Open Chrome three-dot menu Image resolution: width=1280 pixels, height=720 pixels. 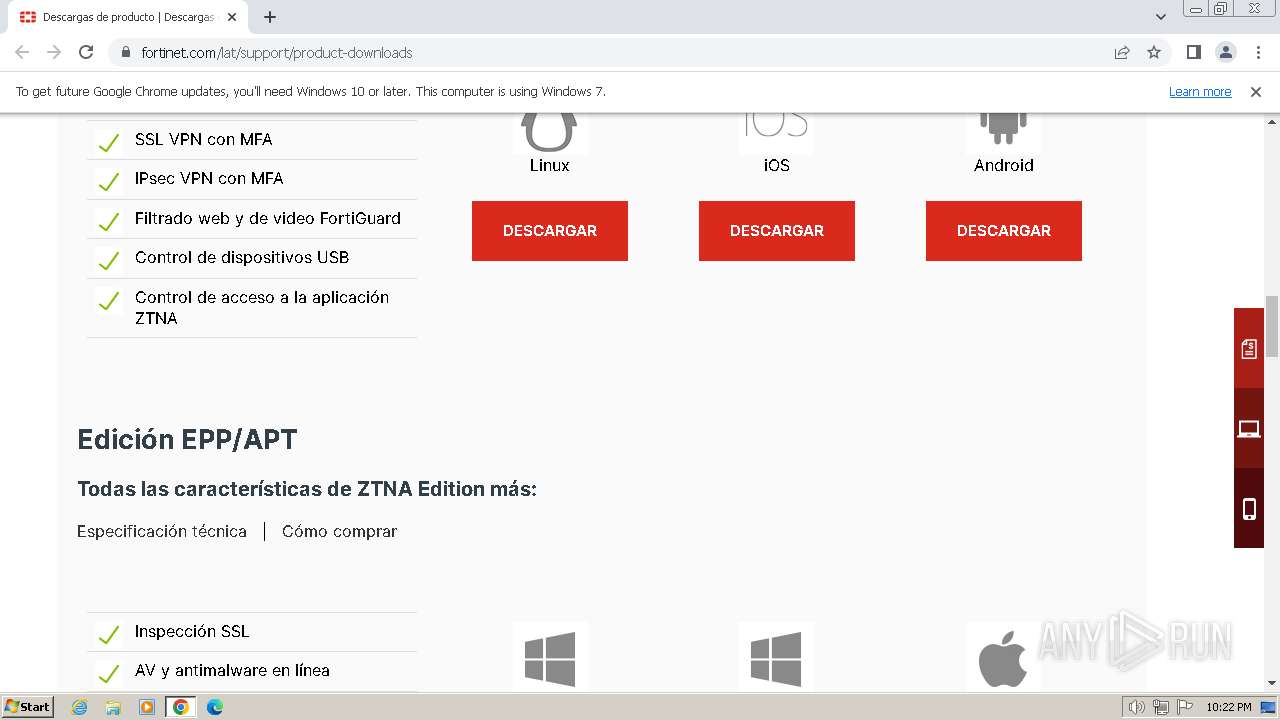[x=1258, y=52]
